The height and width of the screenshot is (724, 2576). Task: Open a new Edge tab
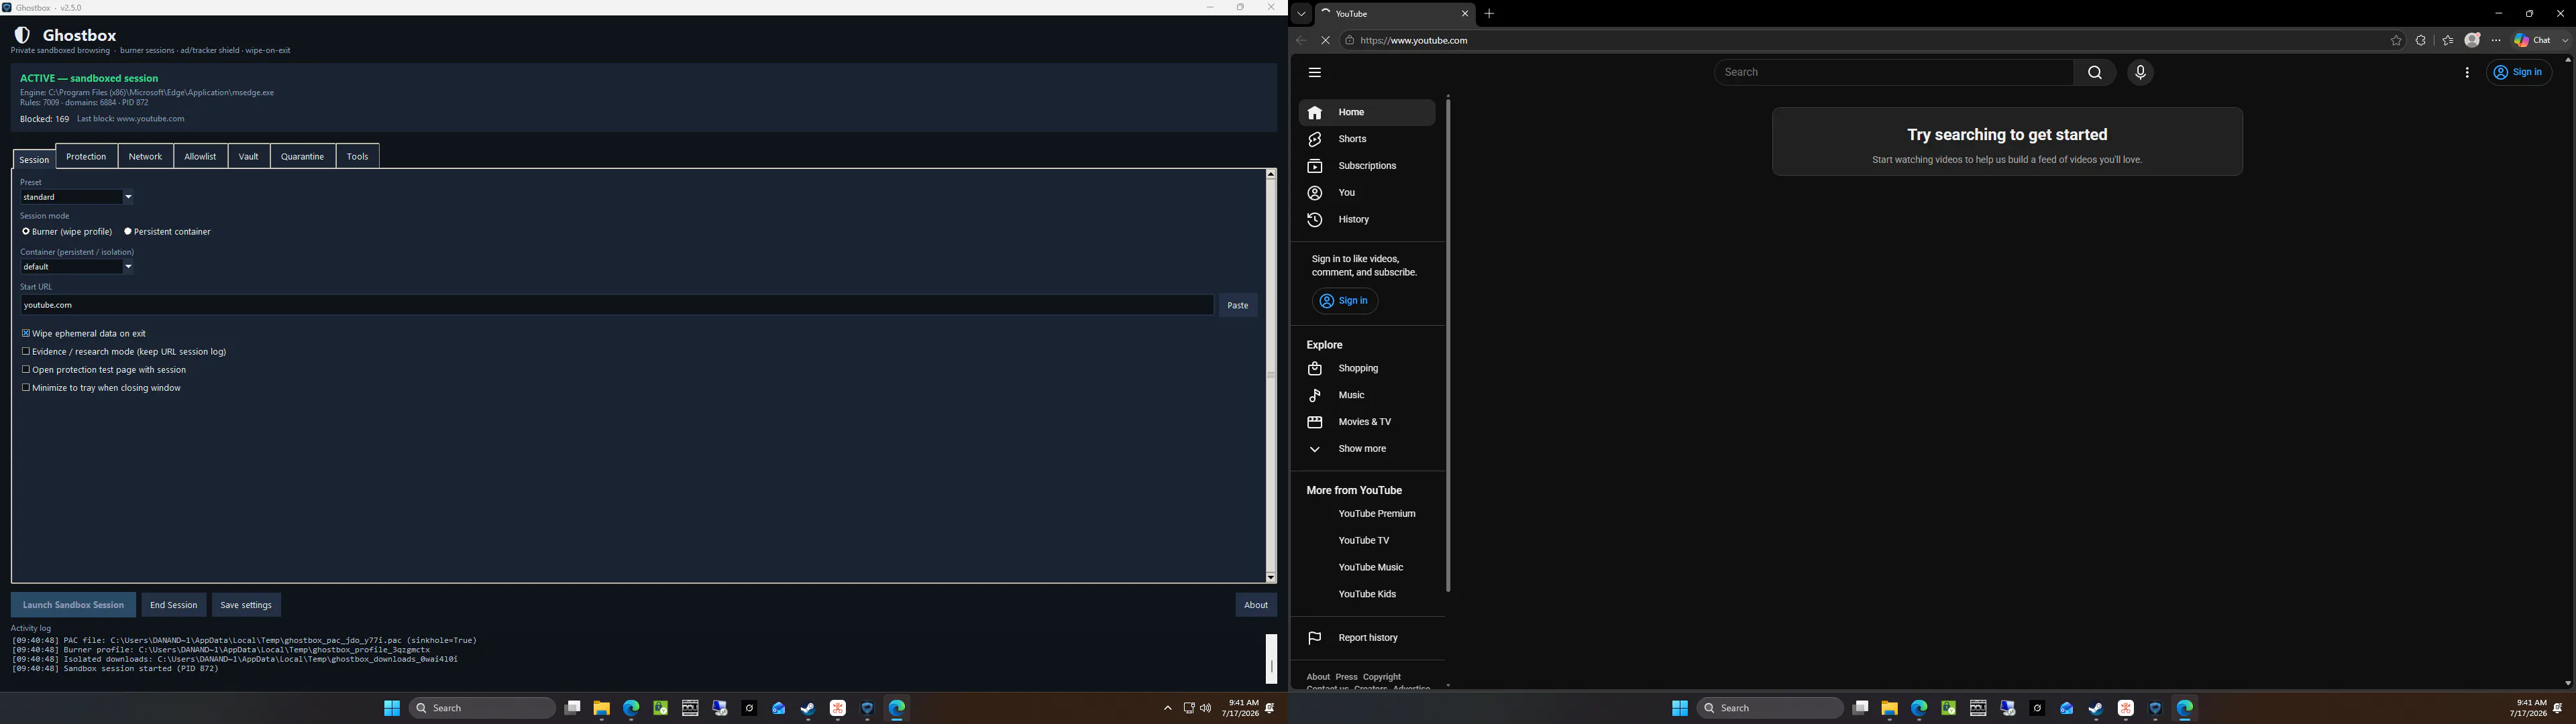(x=1489, y=14)
